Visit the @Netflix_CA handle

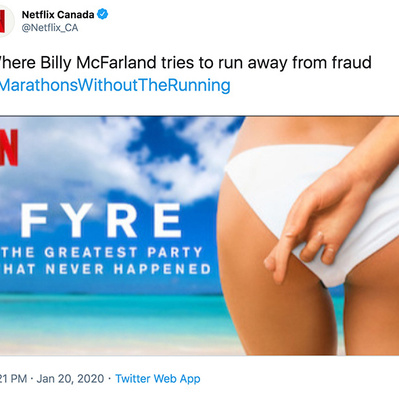(x=50, y=28)
